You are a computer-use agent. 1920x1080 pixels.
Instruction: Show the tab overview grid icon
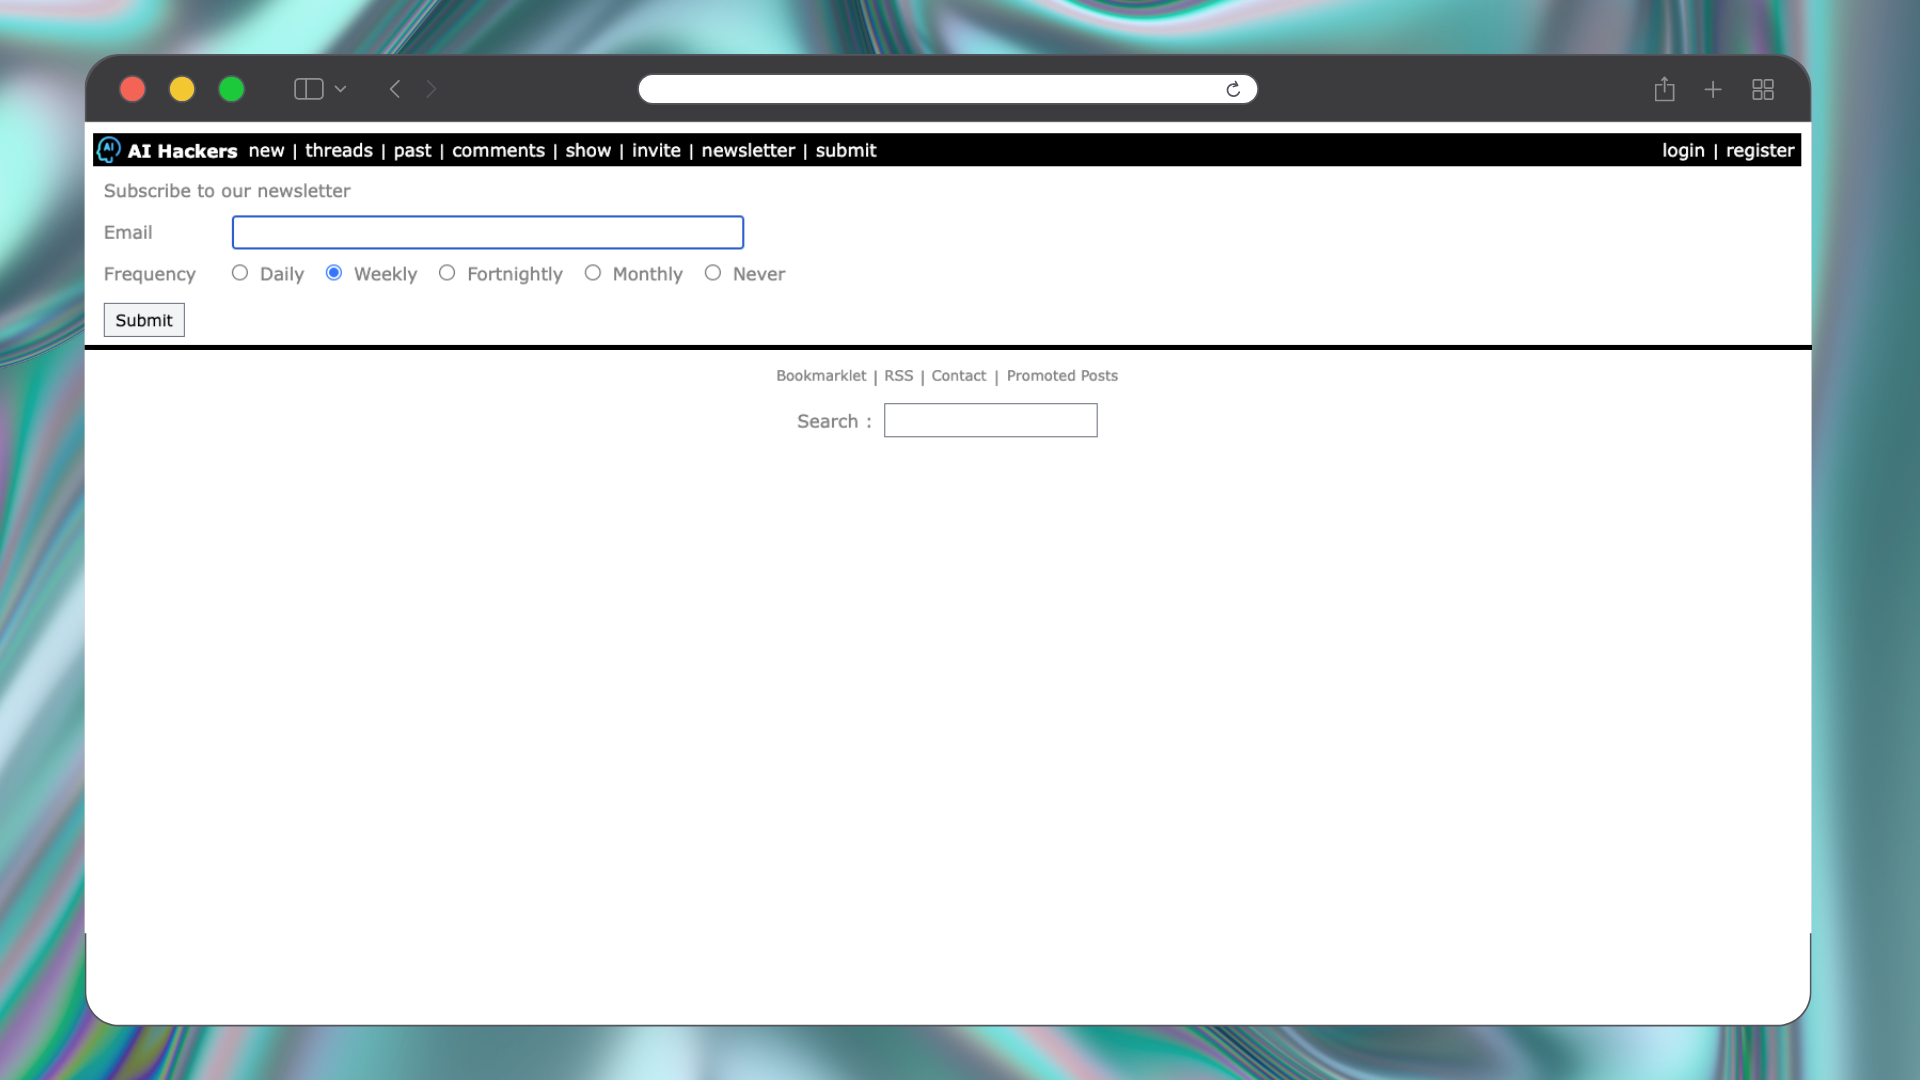click(x=1763, y=89)
